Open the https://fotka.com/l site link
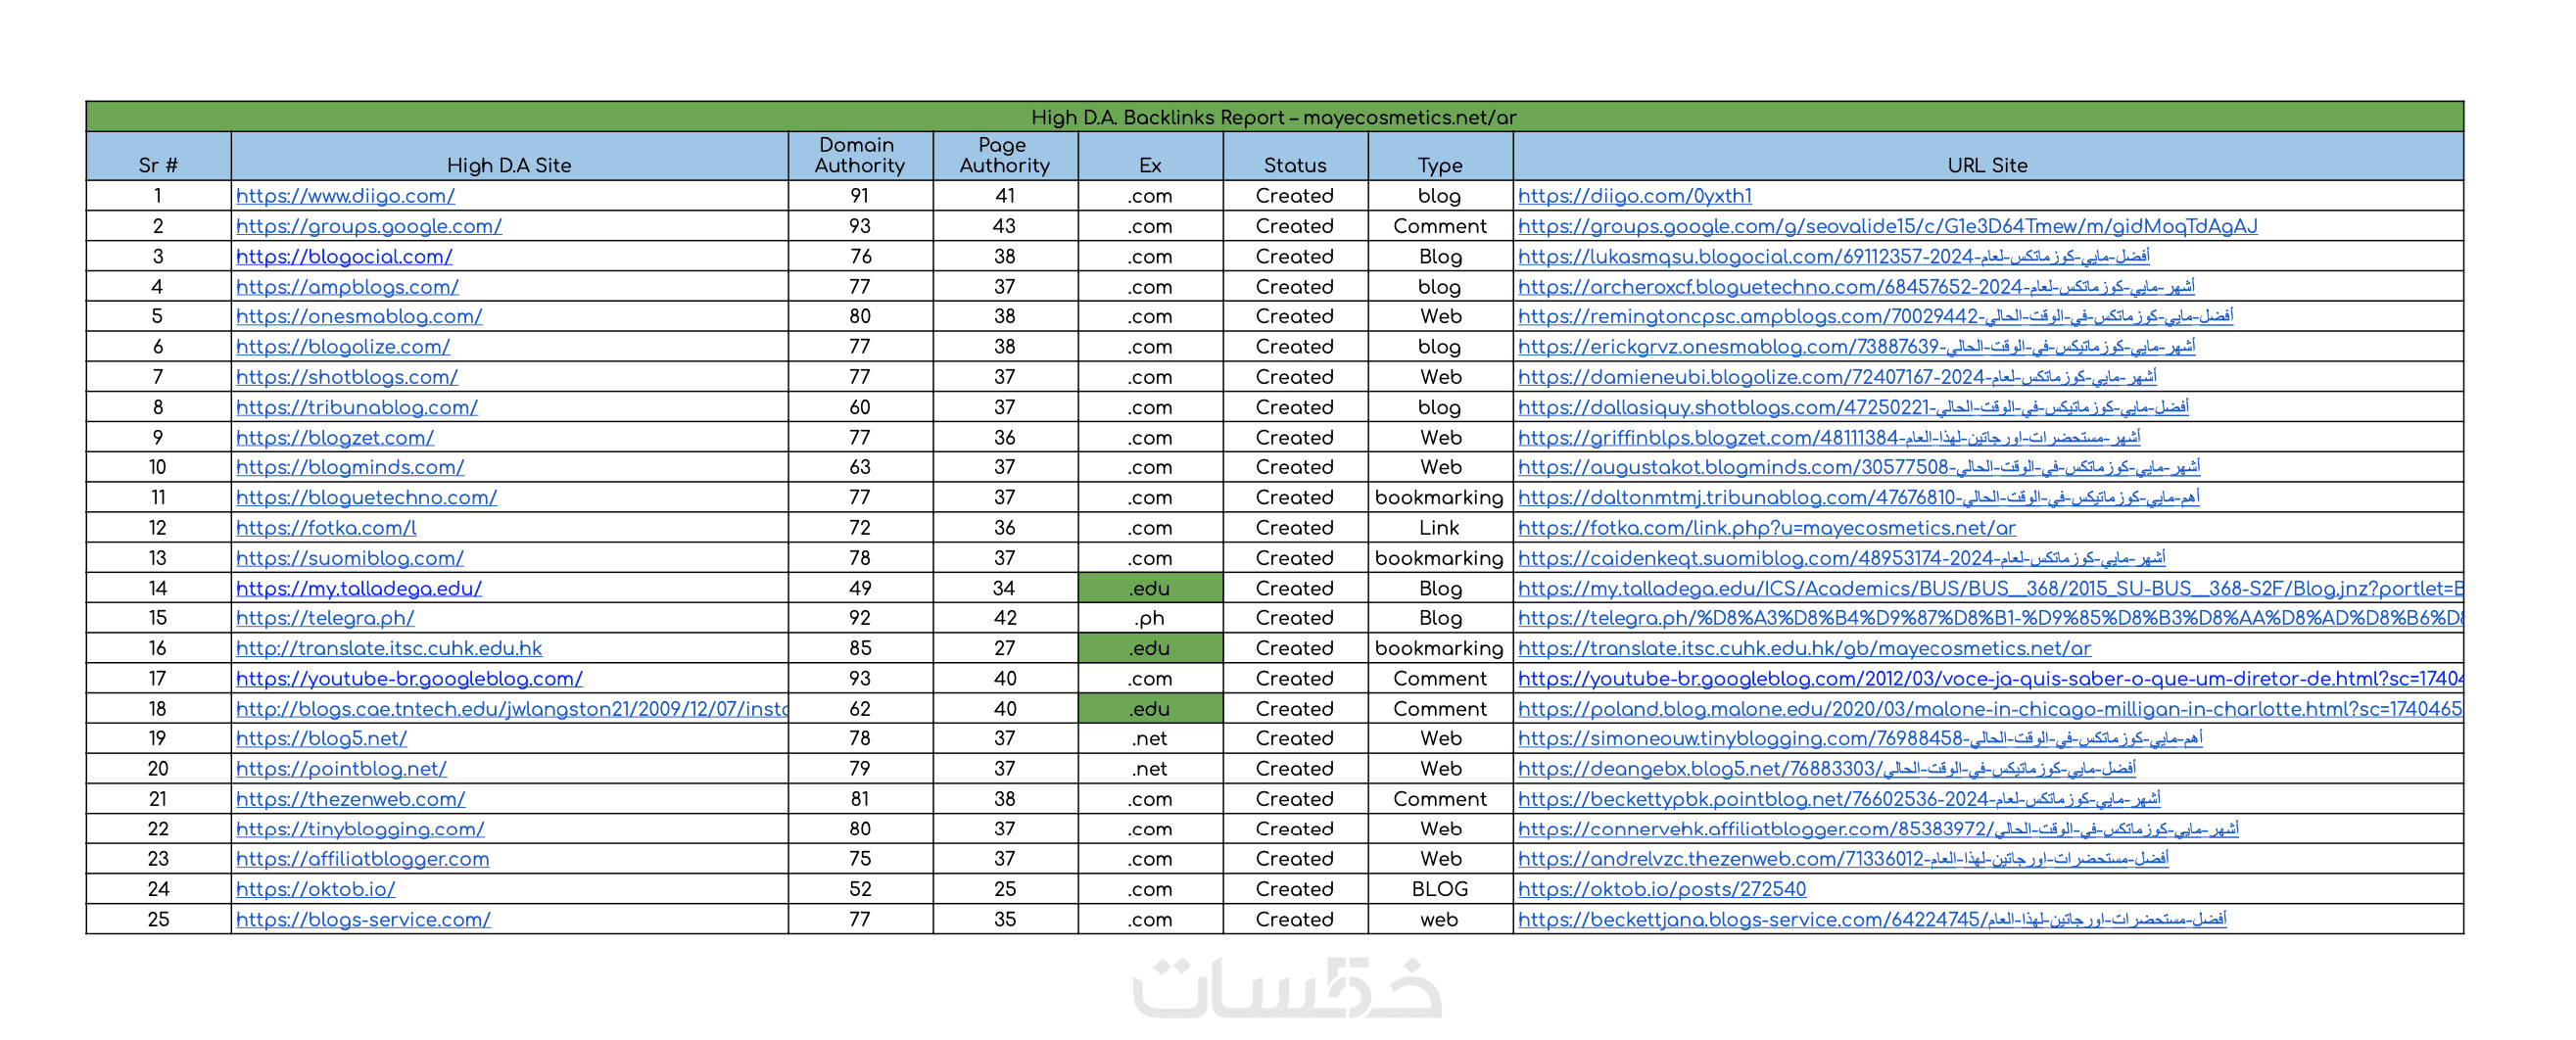Image resolution: width=2576 pixels, height=1040 pixels. (x=326, y=527)
